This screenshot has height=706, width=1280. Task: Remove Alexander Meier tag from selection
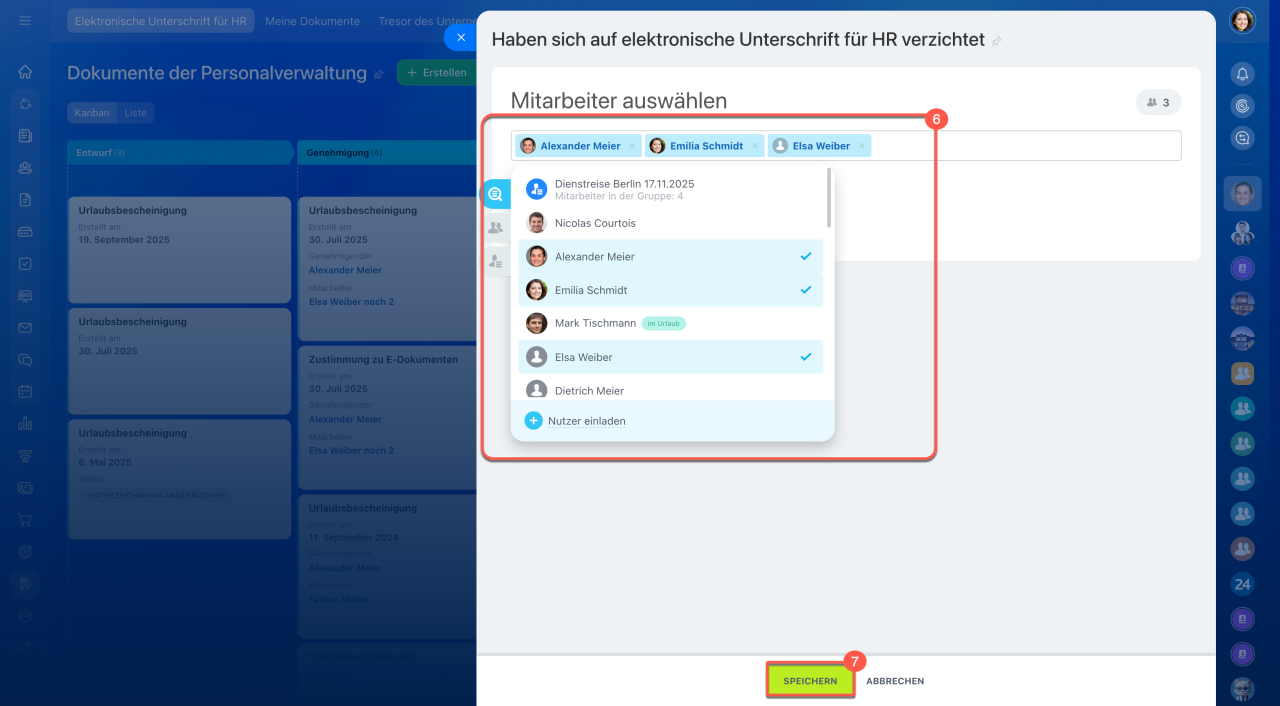[632, 146]
